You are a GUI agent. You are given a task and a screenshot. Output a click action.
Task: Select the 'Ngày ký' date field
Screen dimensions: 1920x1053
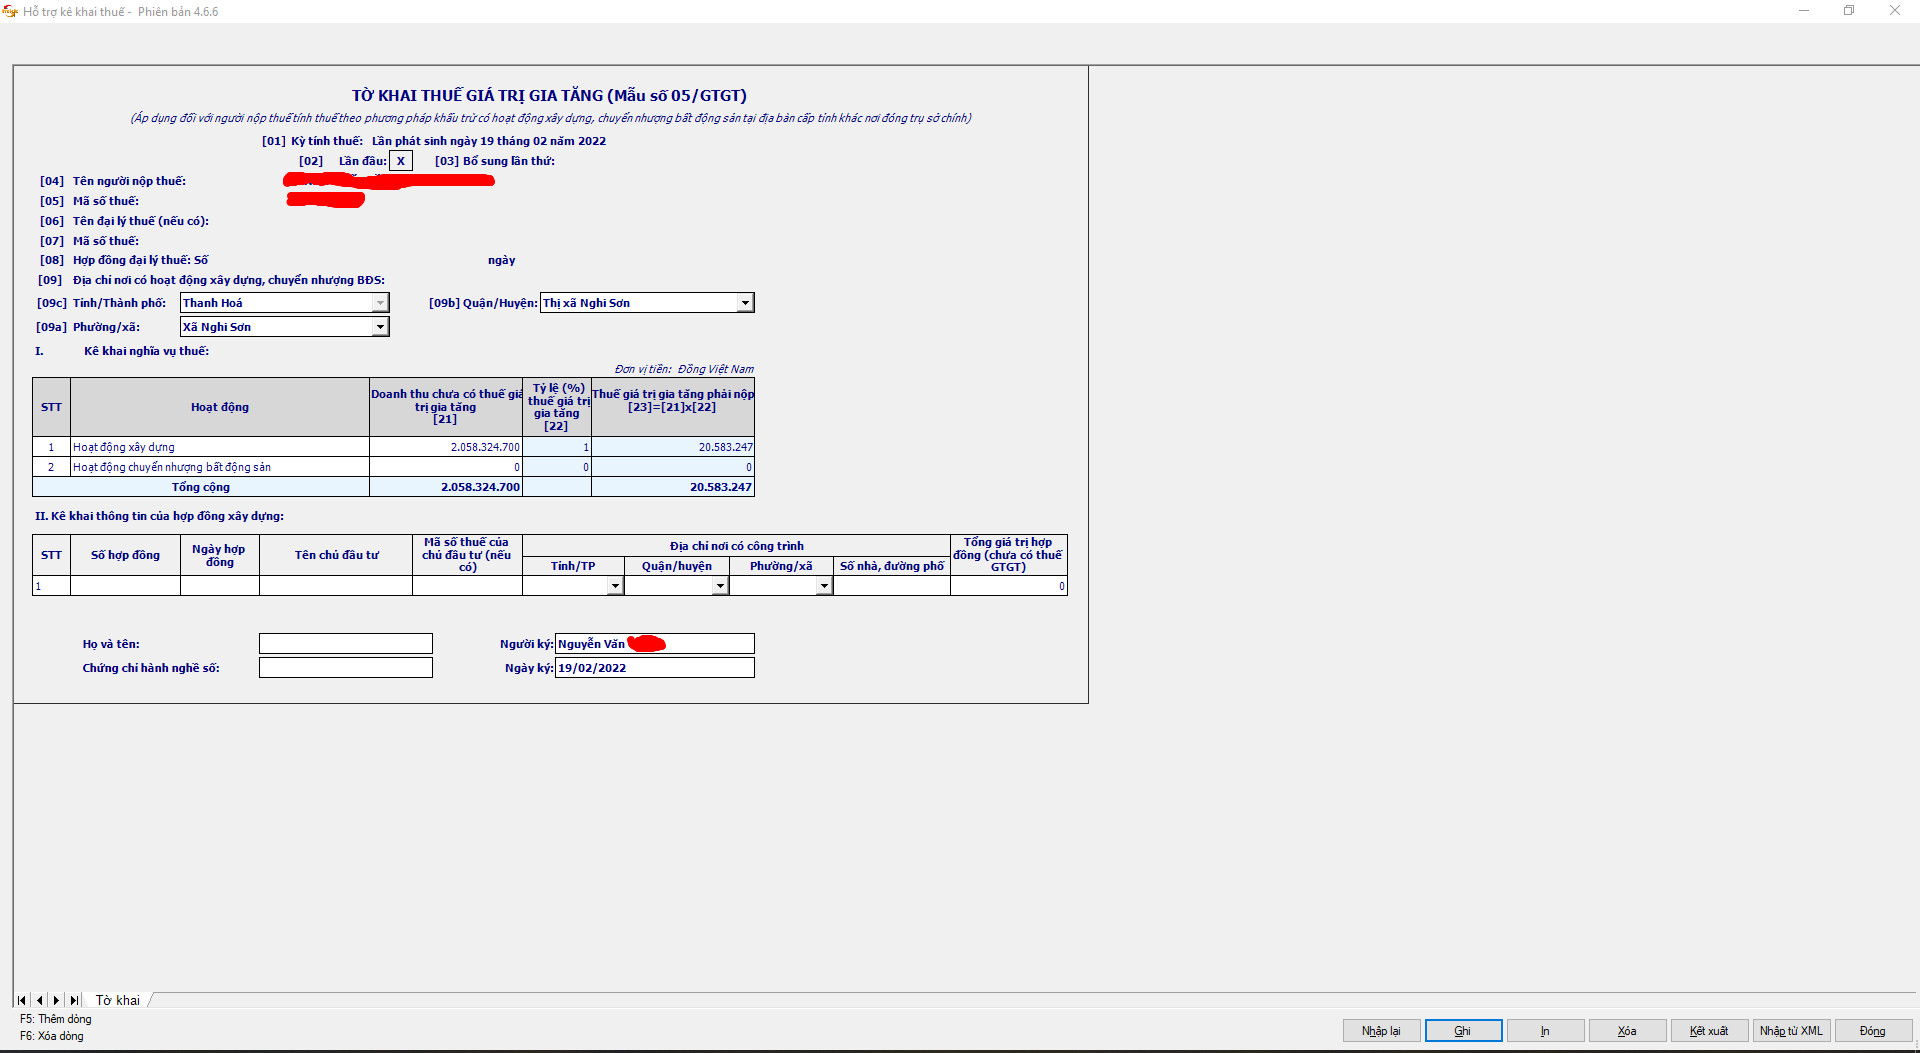tap(654, 668)
